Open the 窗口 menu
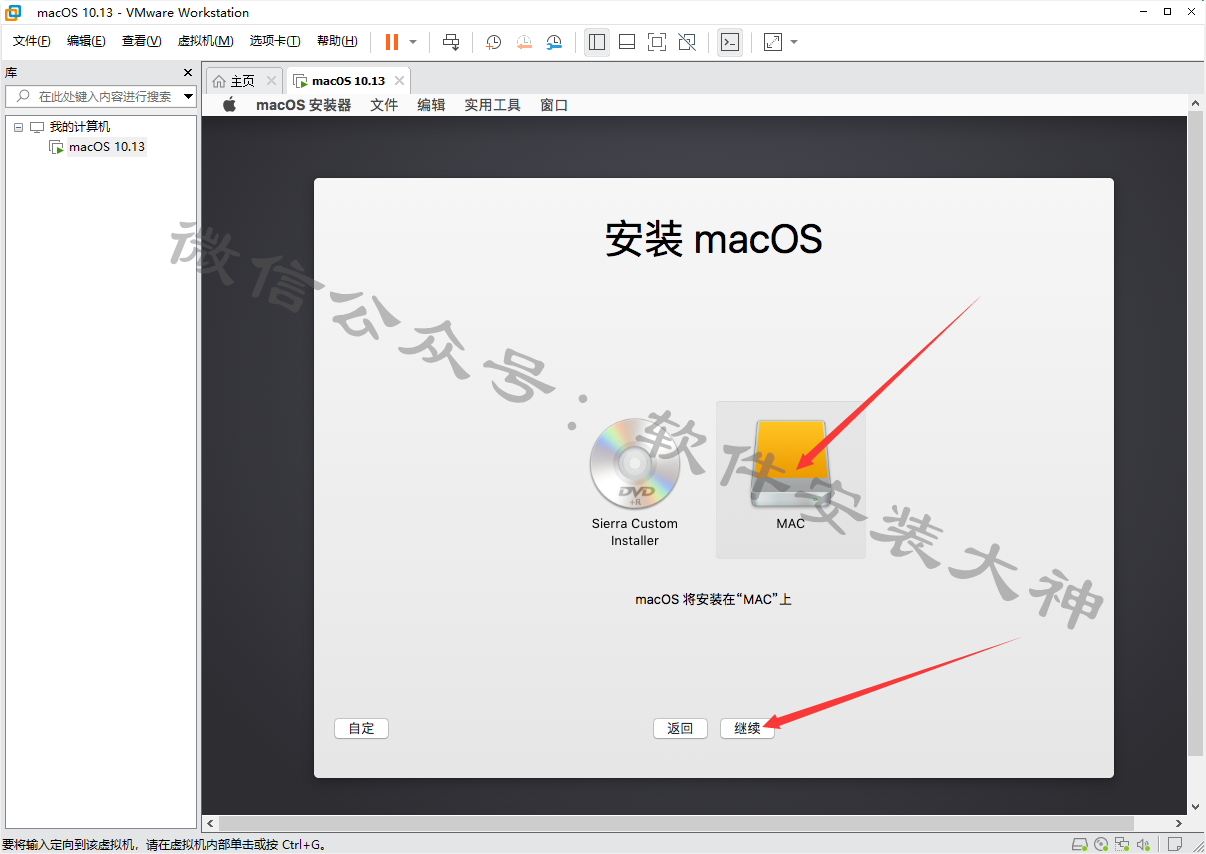This screenshot has width=1206, height=854. coord(554,105)
